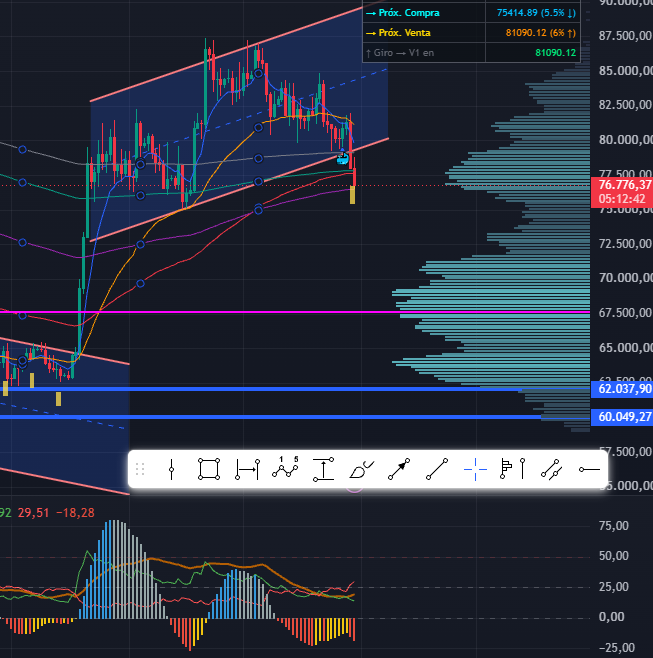The image size is (653, 658).
Task: Click the 85.000,00 price axis label
Action: 625,70
